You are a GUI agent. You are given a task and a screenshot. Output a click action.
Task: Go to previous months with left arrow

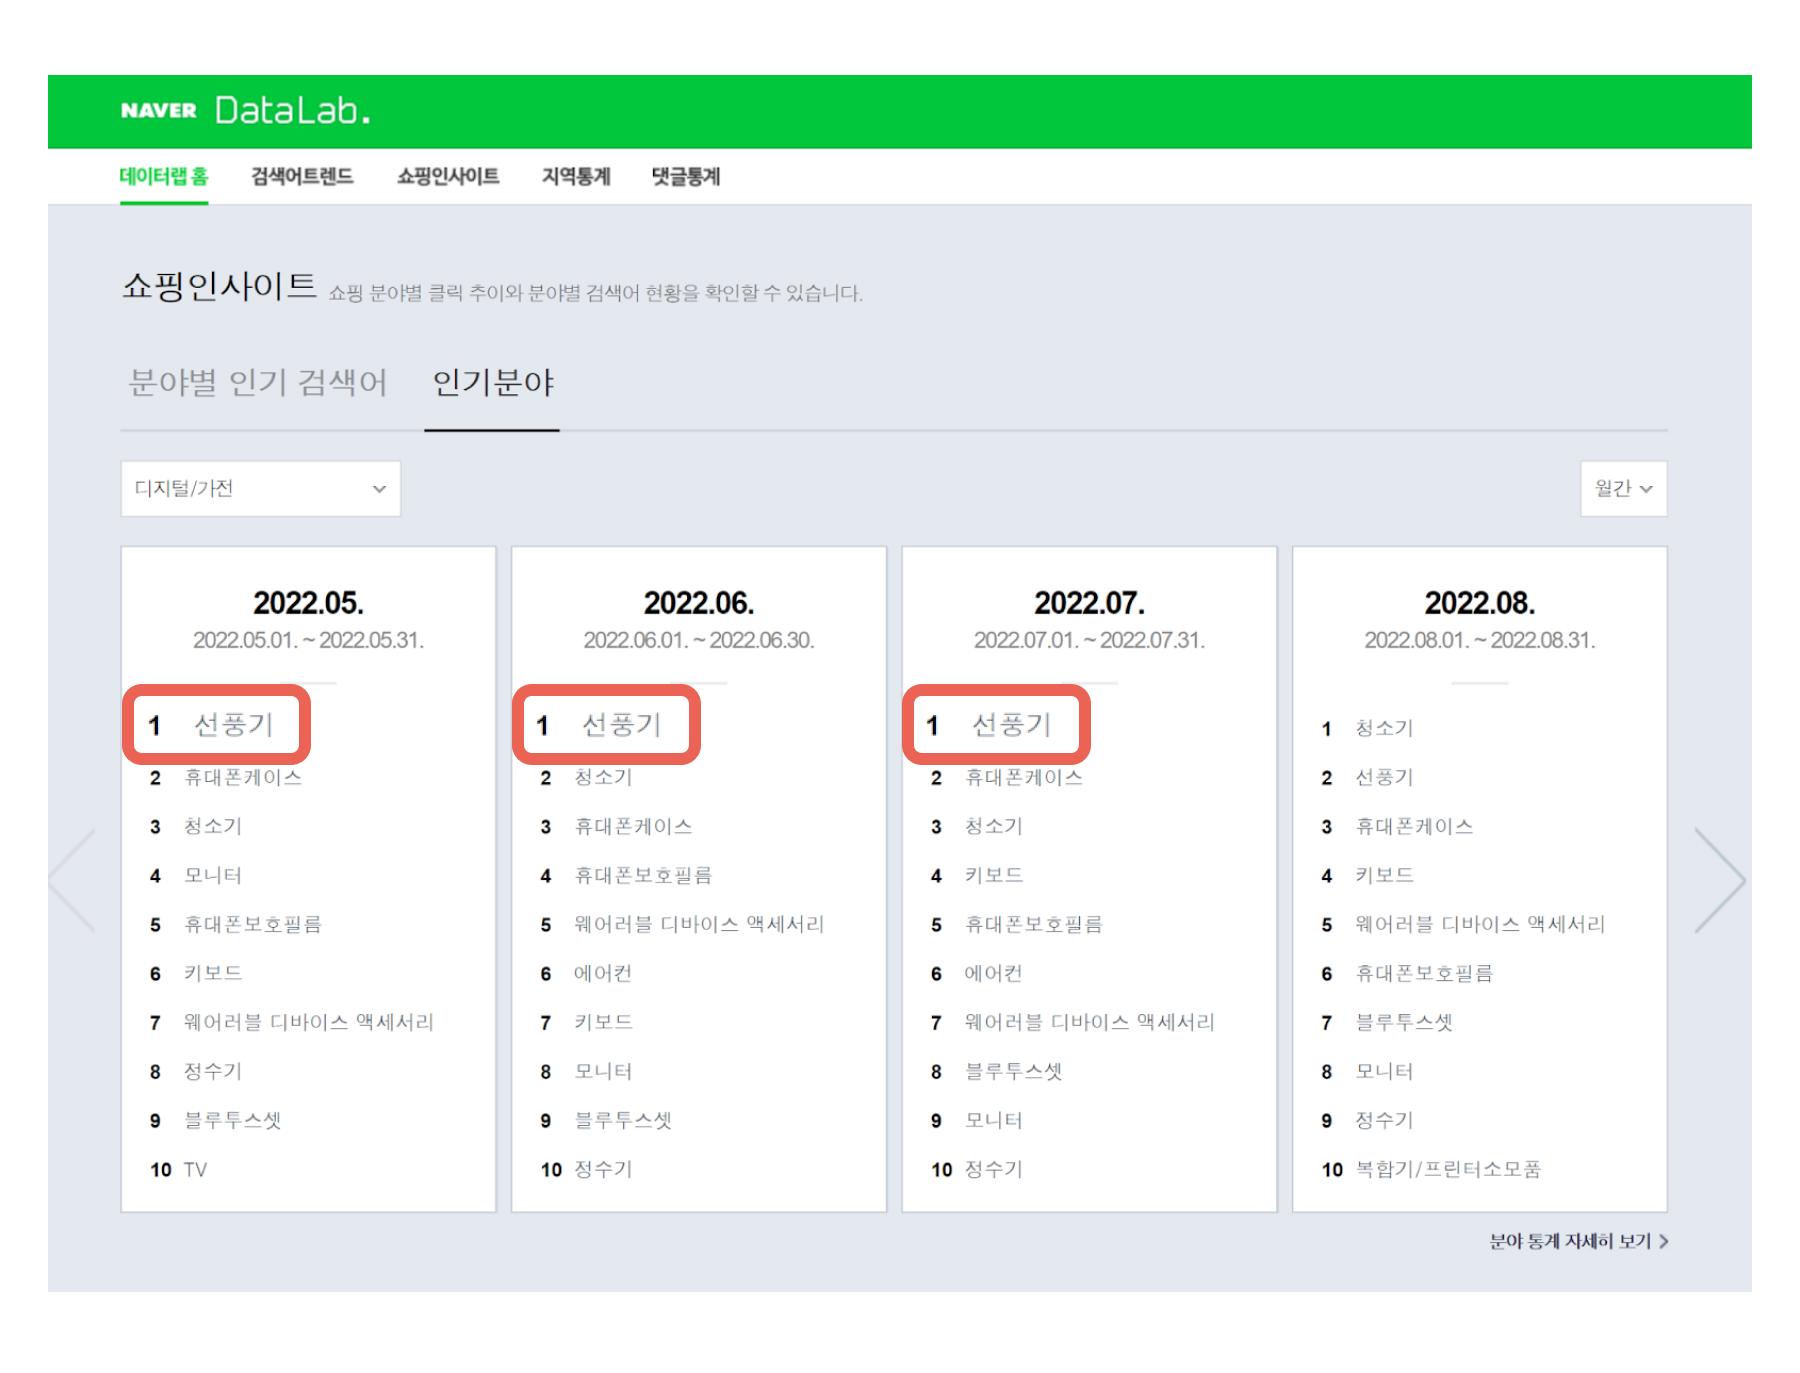[72, 880]
